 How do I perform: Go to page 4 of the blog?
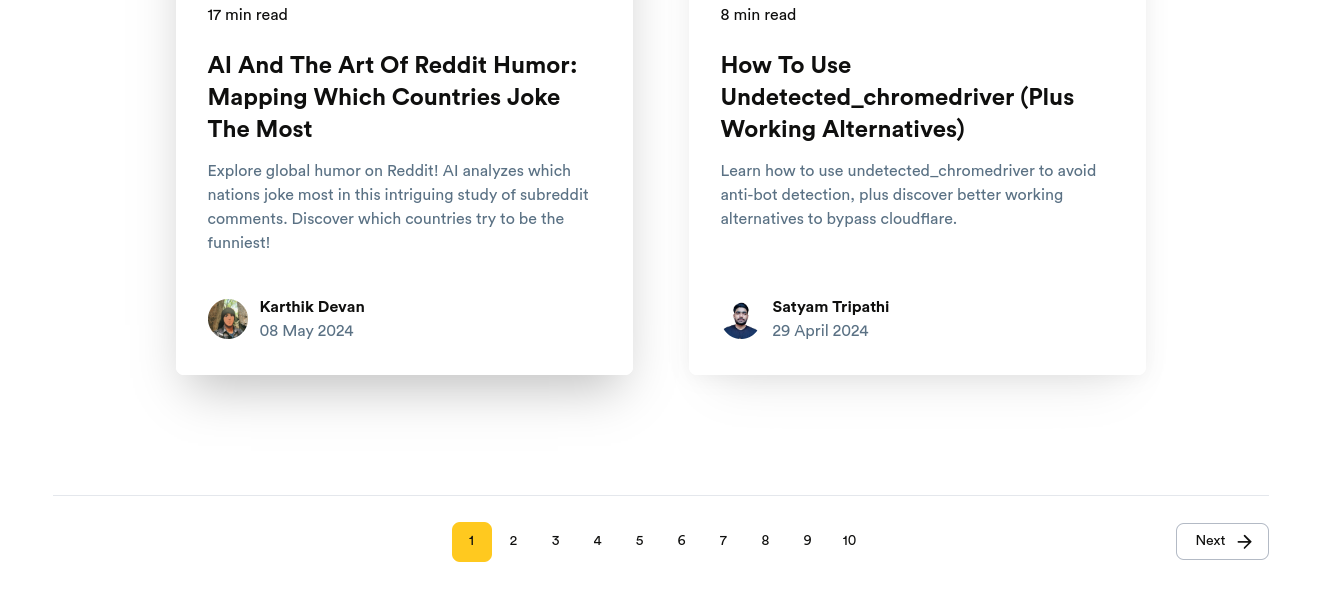[x=597, y=541]
